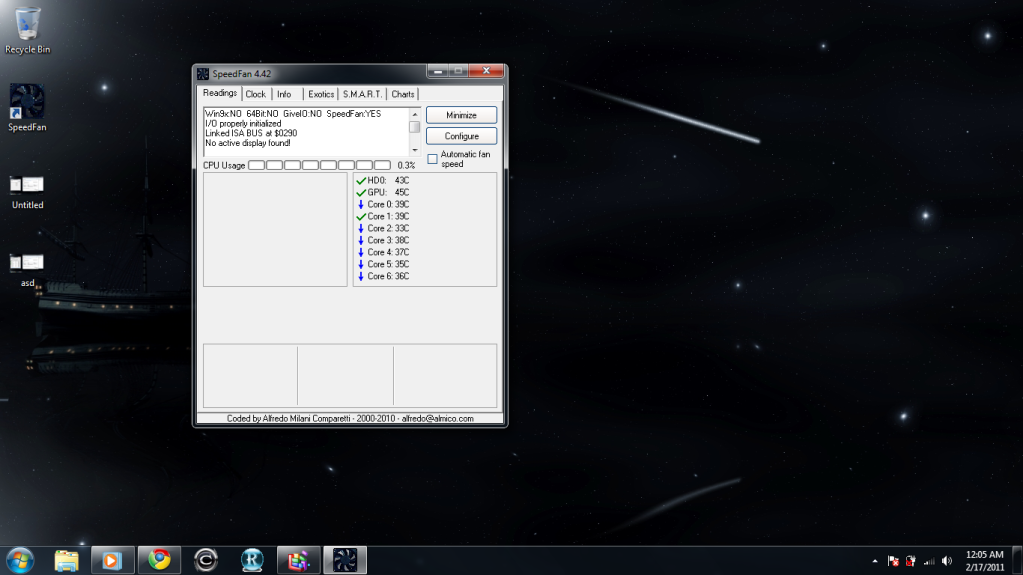
Task: Enable Automatic fan speed checkbox
Action: tap(432, 158)
